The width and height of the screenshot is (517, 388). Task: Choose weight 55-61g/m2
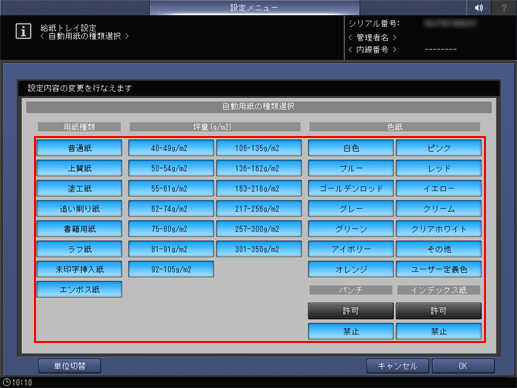tap(171, 188)
